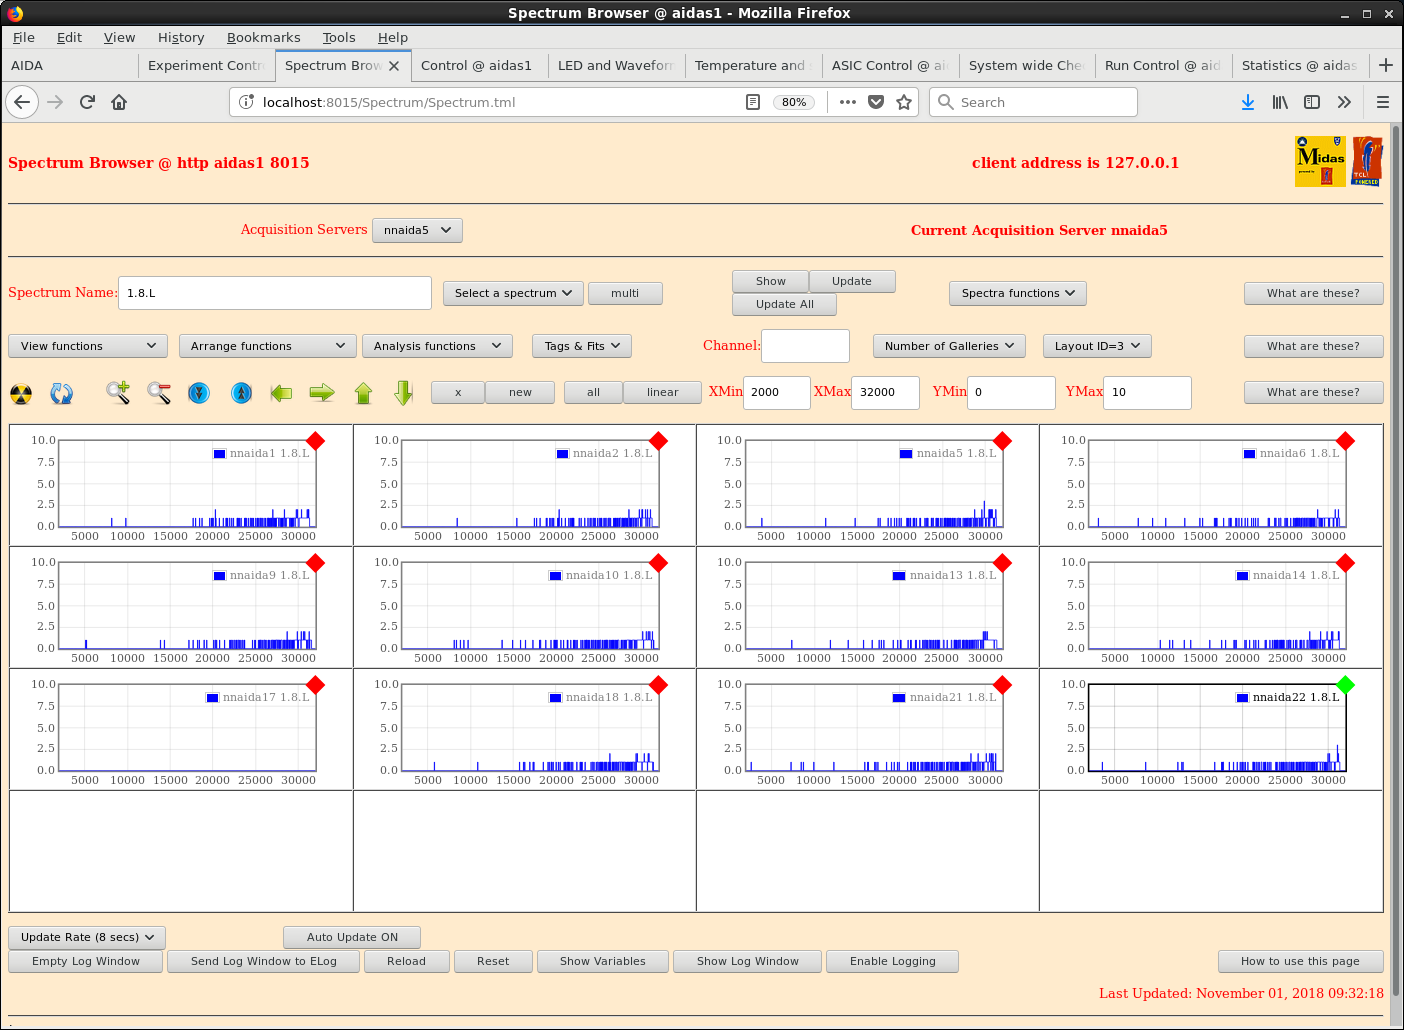This screenshot has height=1030, width=1404.
Task: Open a new tab with plus icon
Action: [1386, 65]
